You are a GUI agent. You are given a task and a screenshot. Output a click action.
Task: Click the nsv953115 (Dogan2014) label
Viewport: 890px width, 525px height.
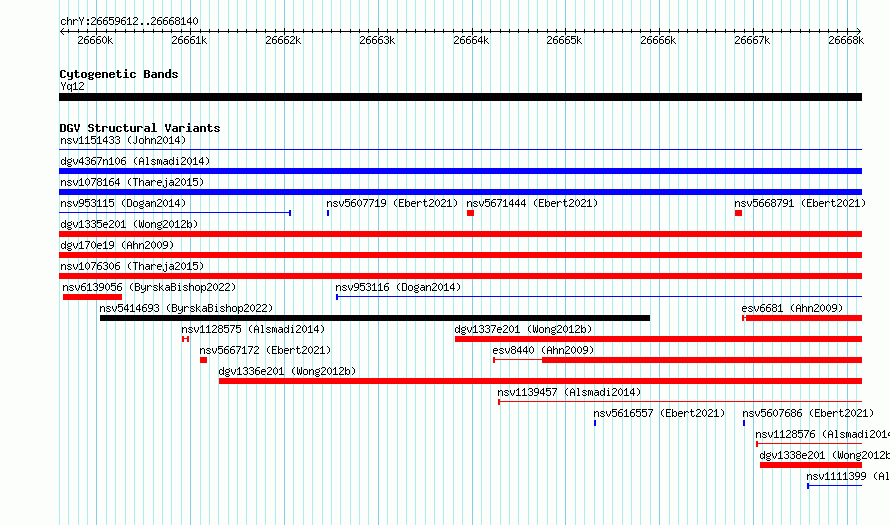click(x=123, y=203)
